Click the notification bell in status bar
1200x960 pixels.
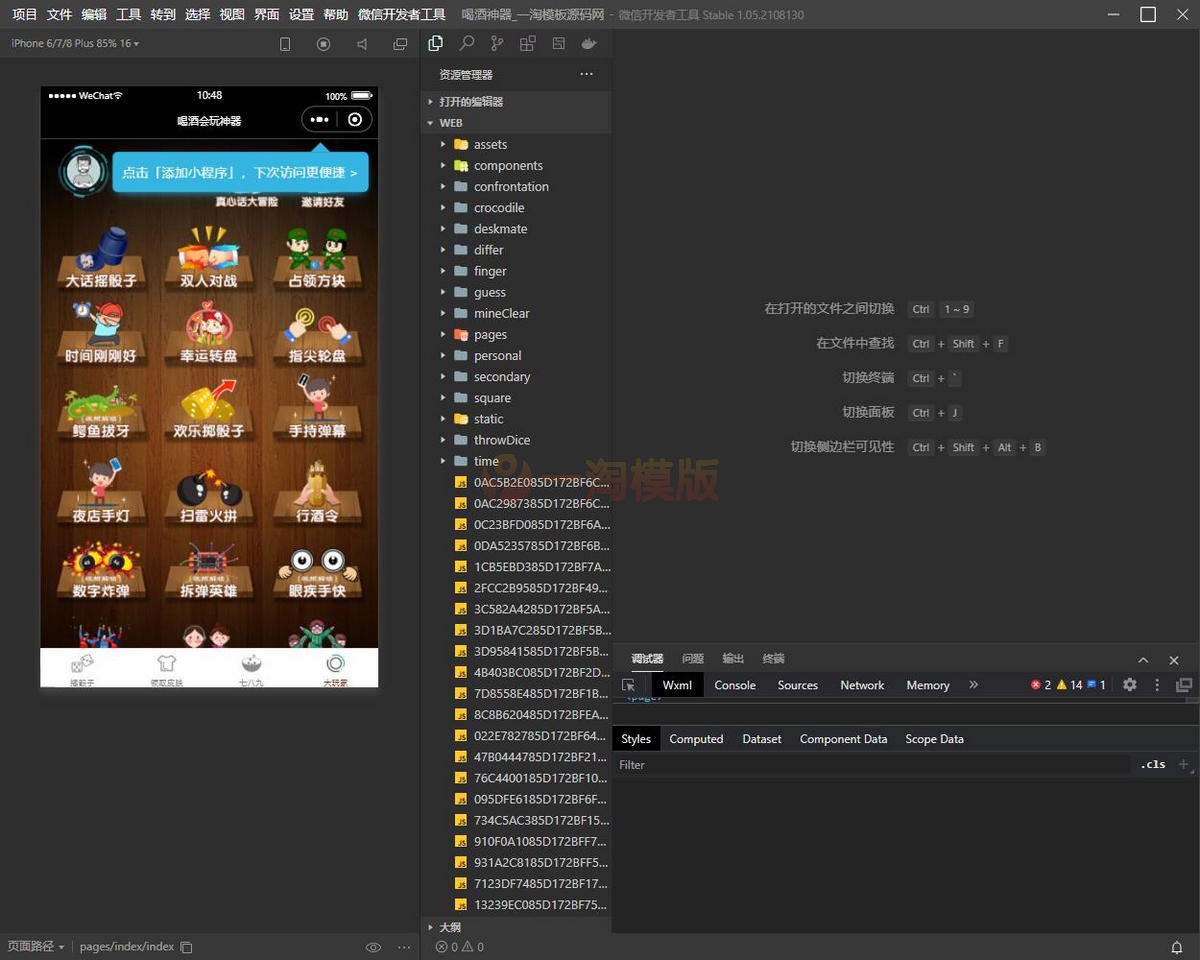tap(1177, 947)
